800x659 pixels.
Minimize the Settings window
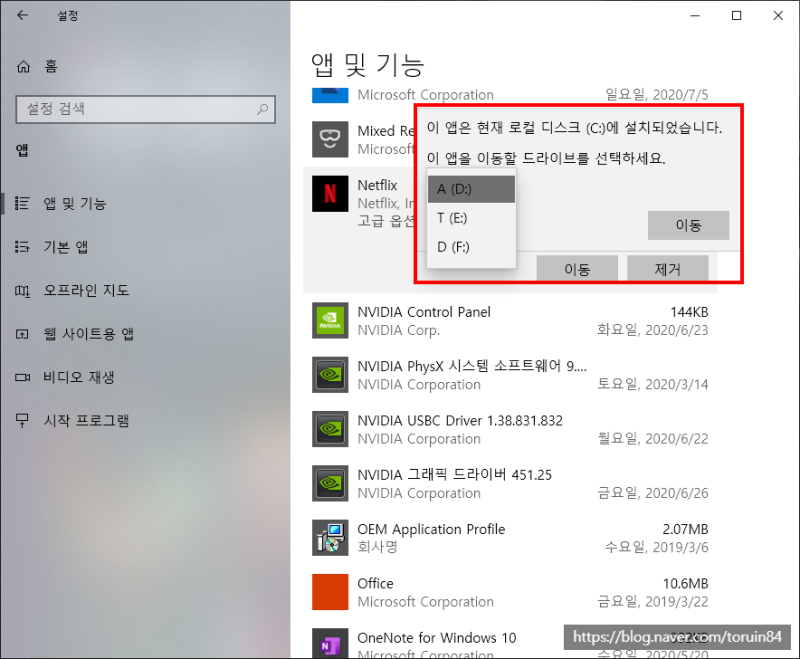695,16
